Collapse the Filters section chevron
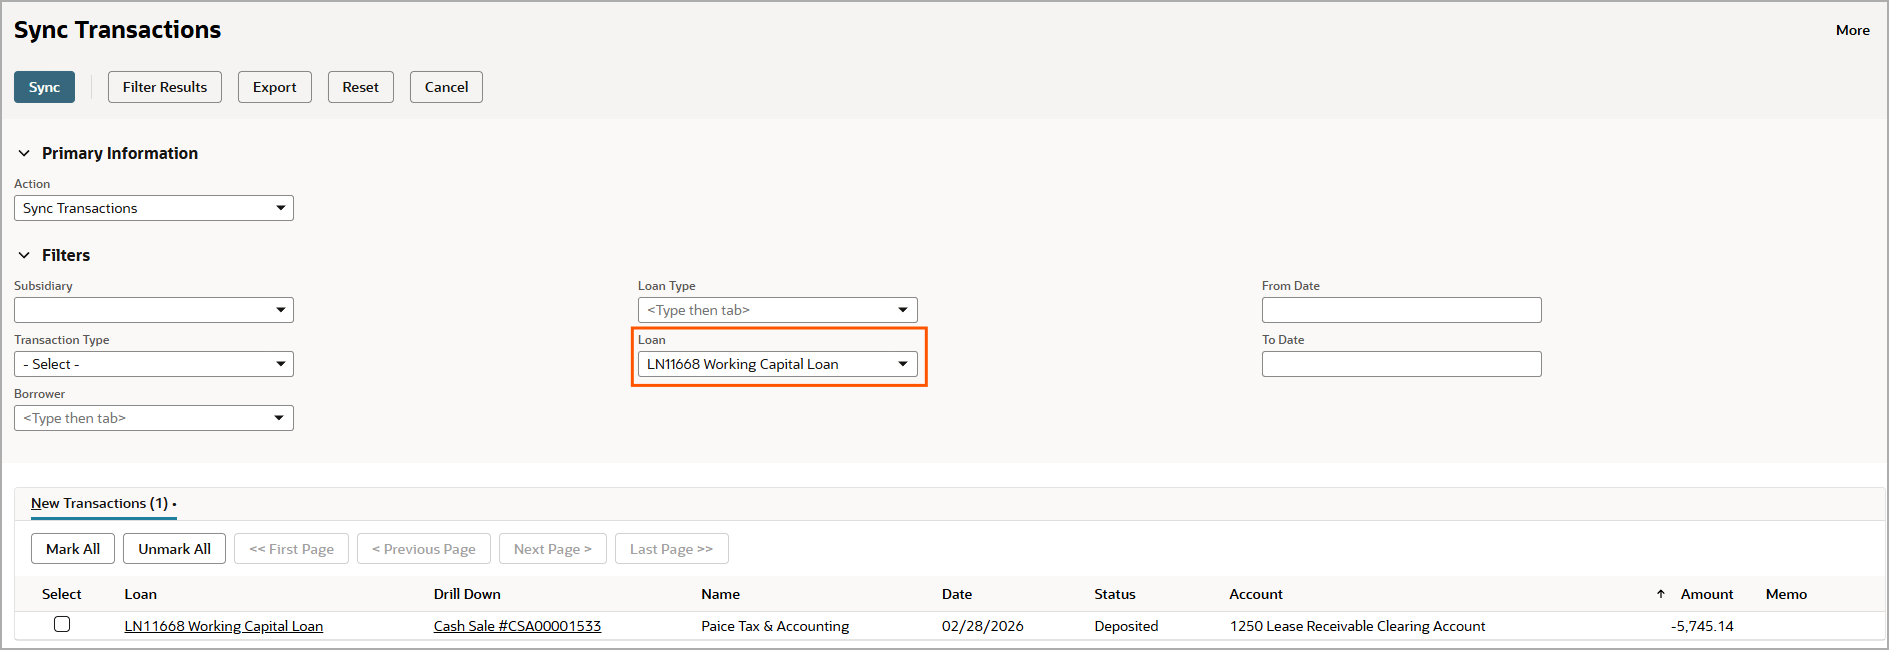This screenshot has height=650, width=1889. click(24, 255)
